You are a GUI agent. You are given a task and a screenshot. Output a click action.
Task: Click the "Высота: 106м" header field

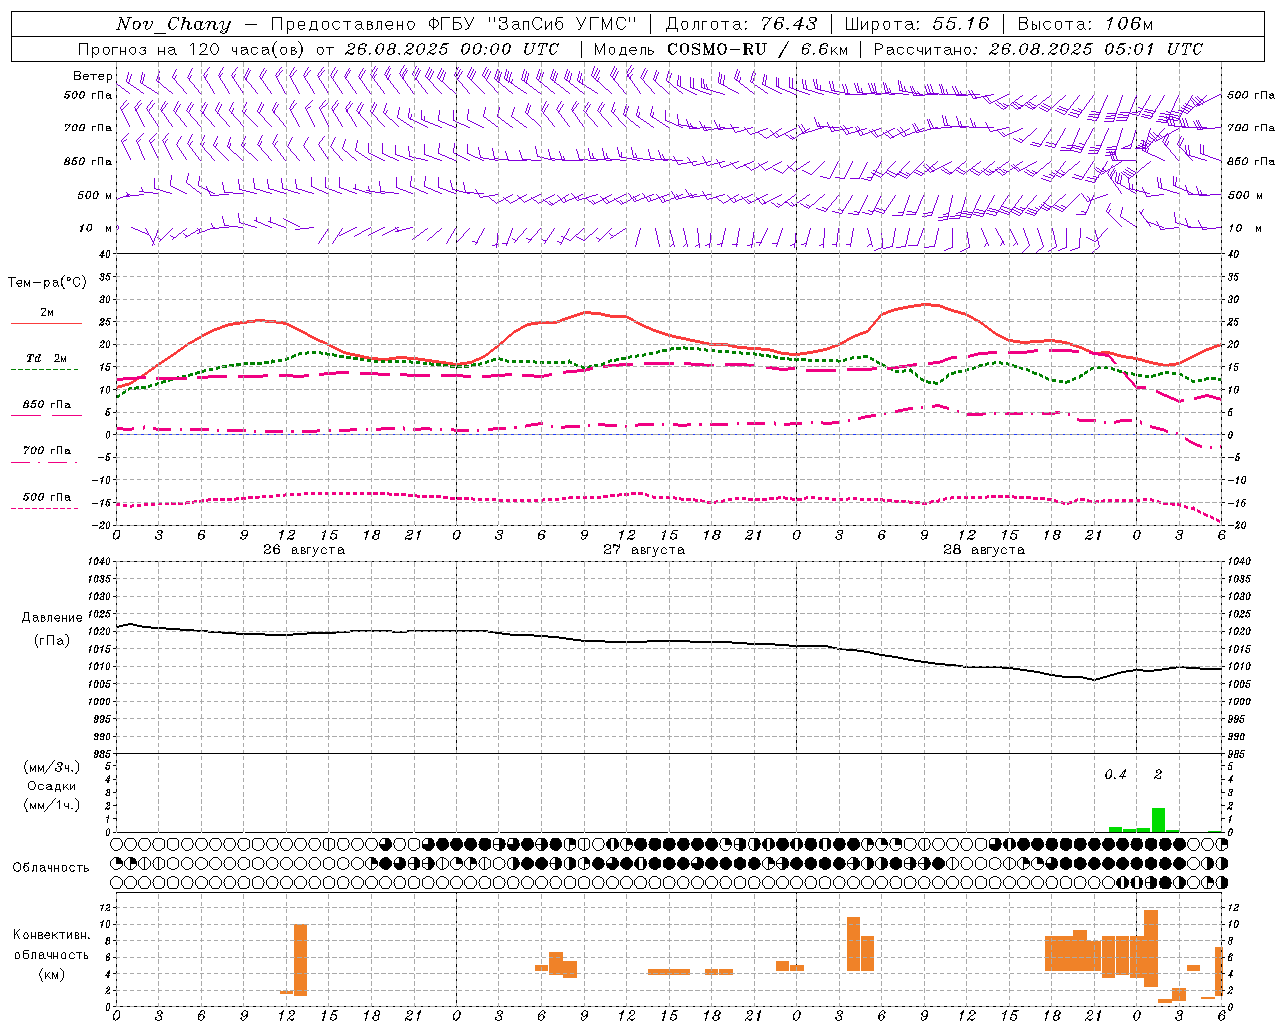1085,24
